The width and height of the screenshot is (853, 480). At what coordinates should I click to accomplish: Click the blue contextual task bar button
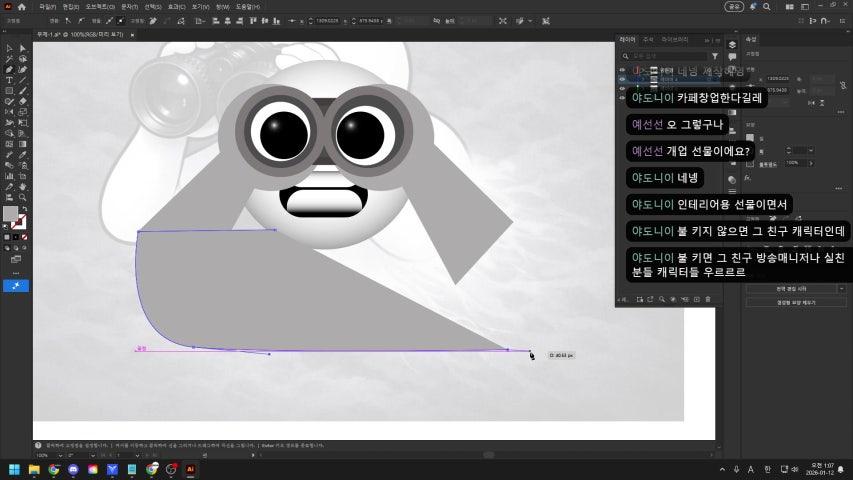click(16, 285)
